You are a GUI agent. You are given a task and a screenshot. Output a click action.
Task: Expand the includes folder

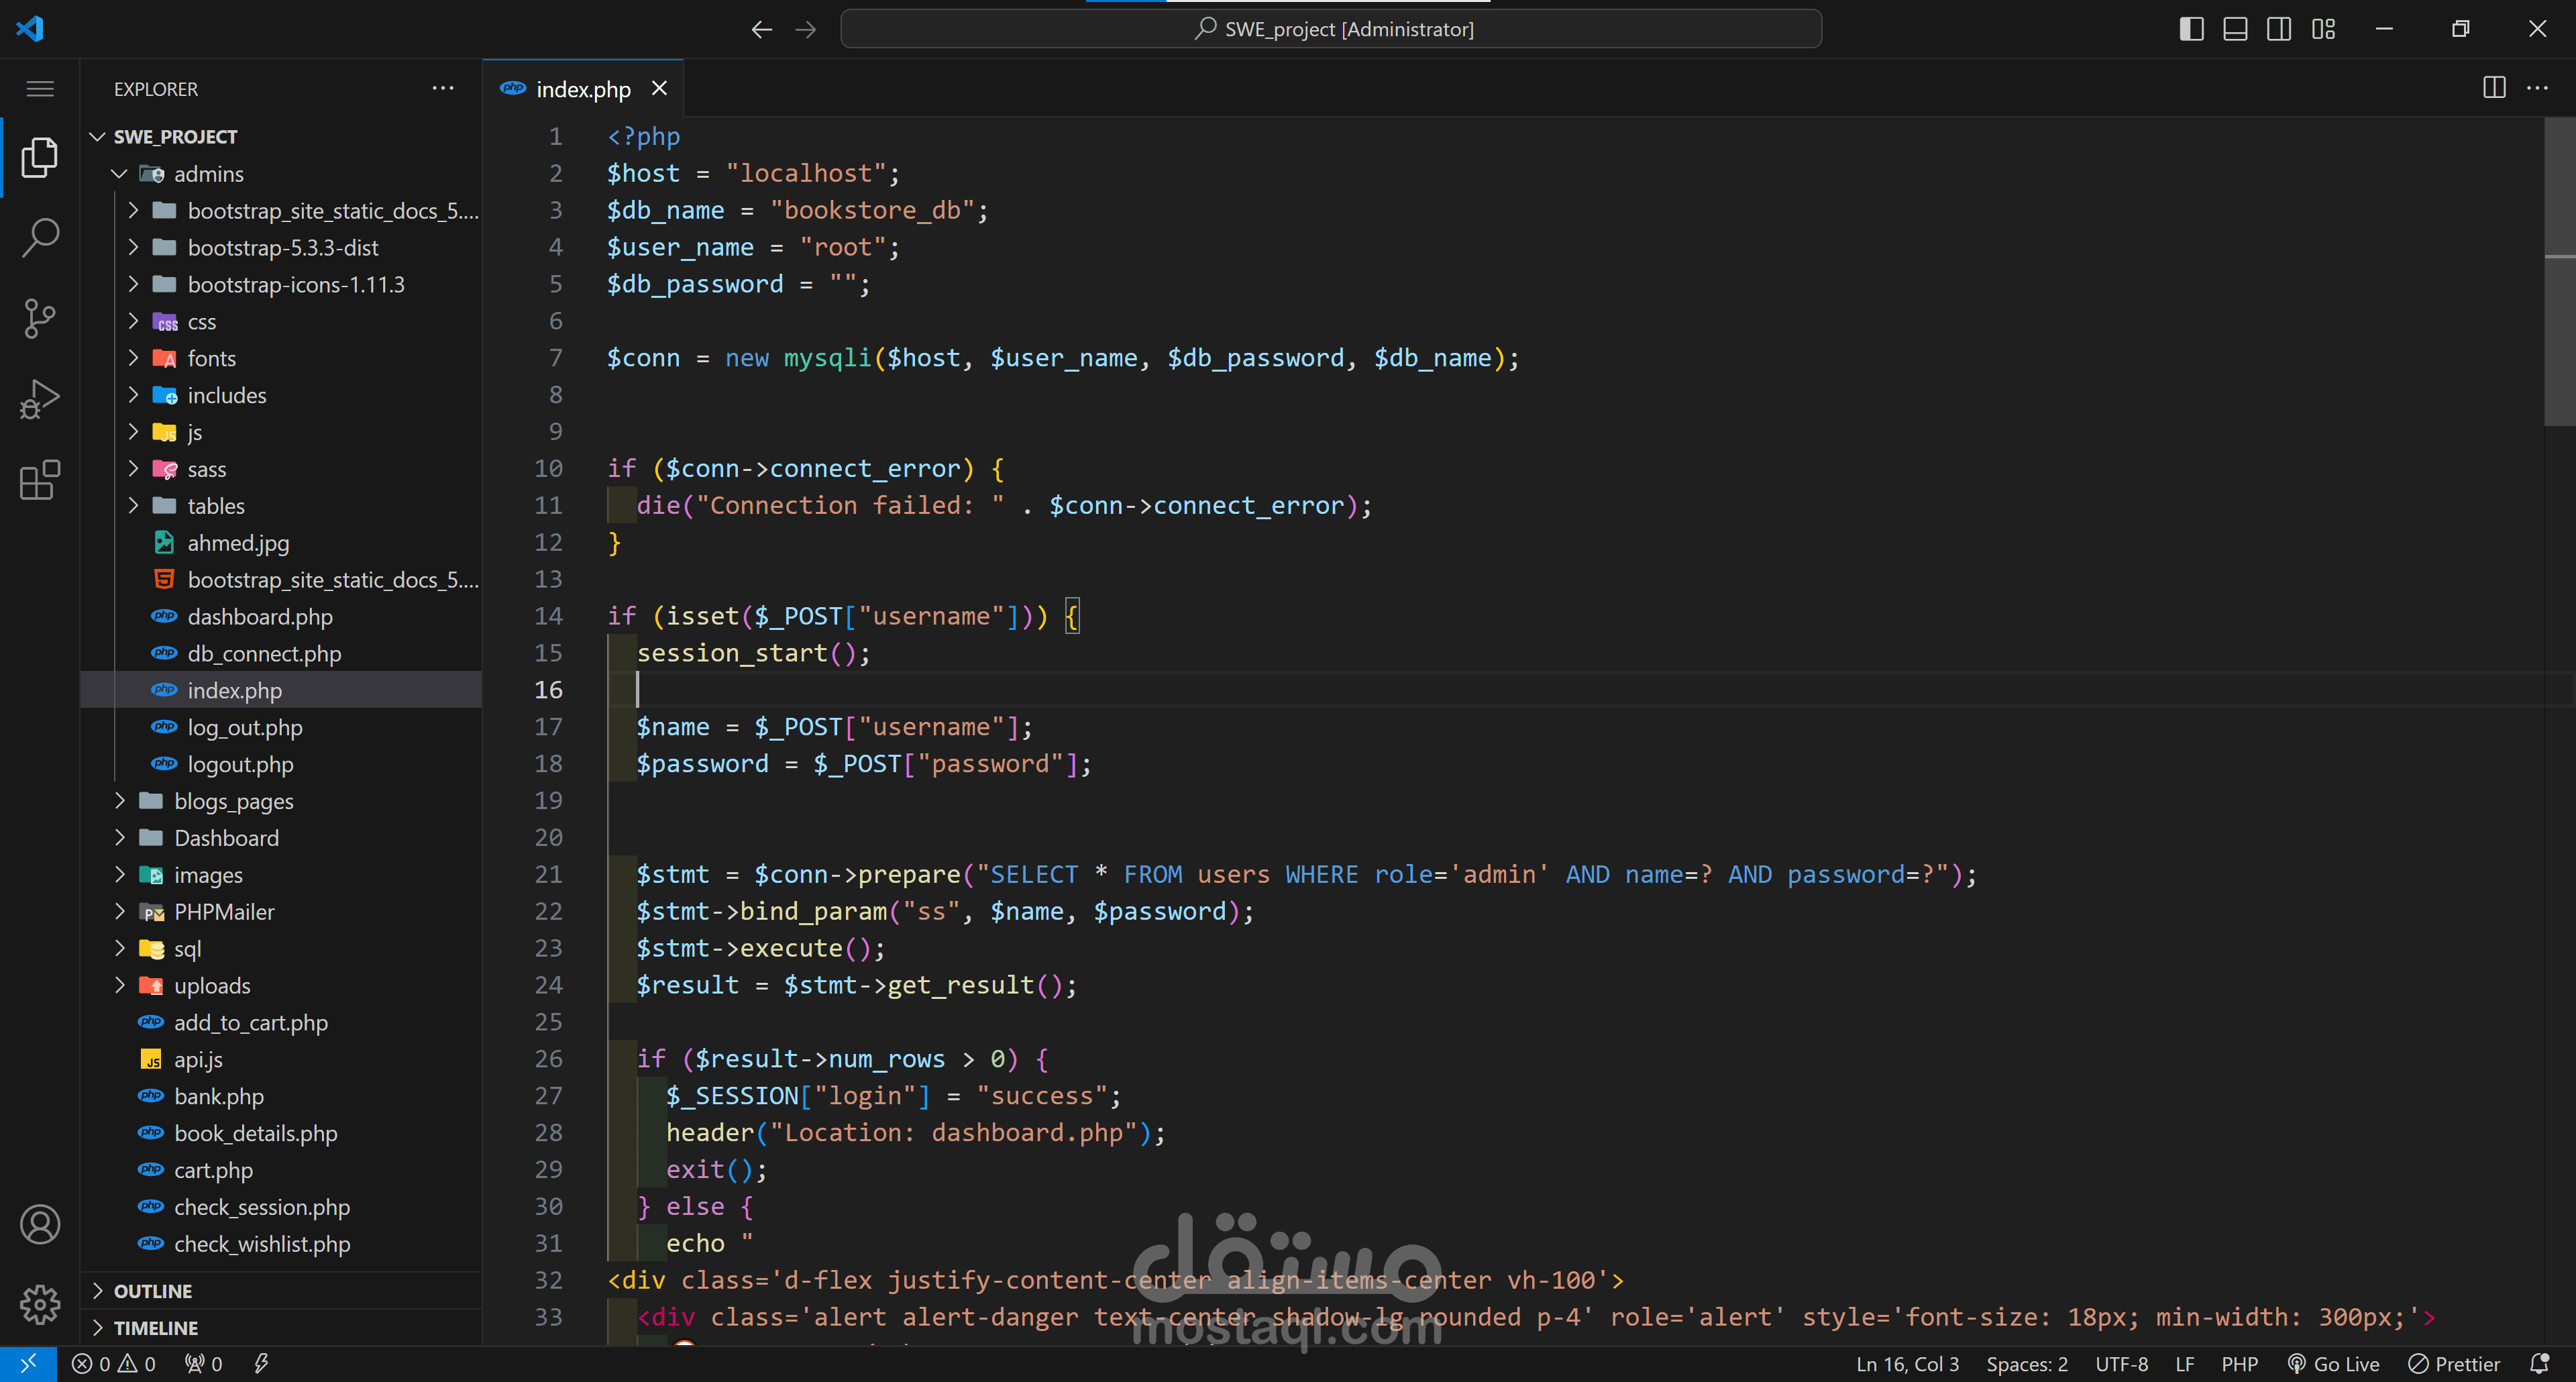226,395
